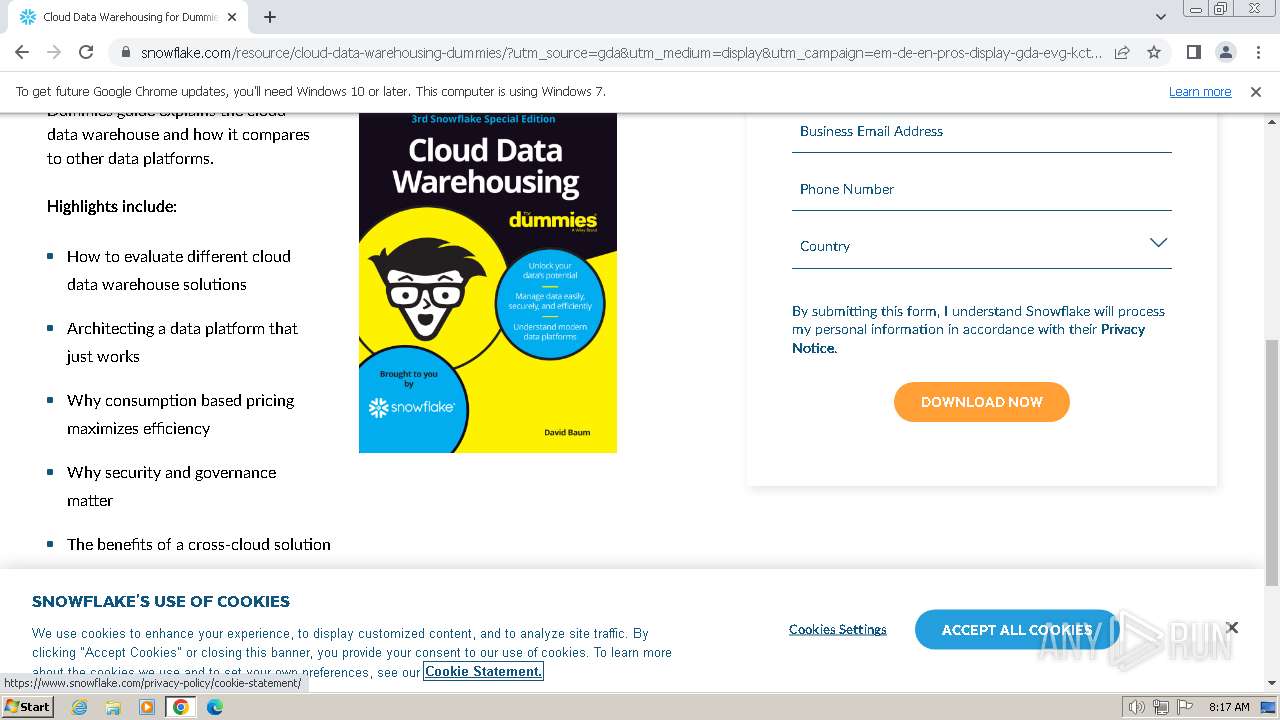
Task: Click the browser back arrow
Action: [x=22, y=52]
